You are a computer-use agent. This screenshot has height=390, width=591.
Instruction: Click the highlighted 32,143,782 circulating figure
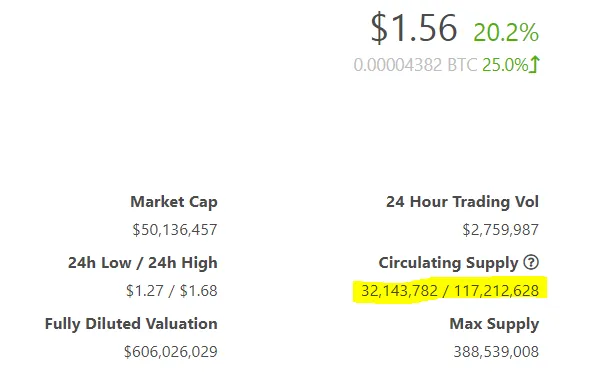pyautogui.click(x=400, y=291)
